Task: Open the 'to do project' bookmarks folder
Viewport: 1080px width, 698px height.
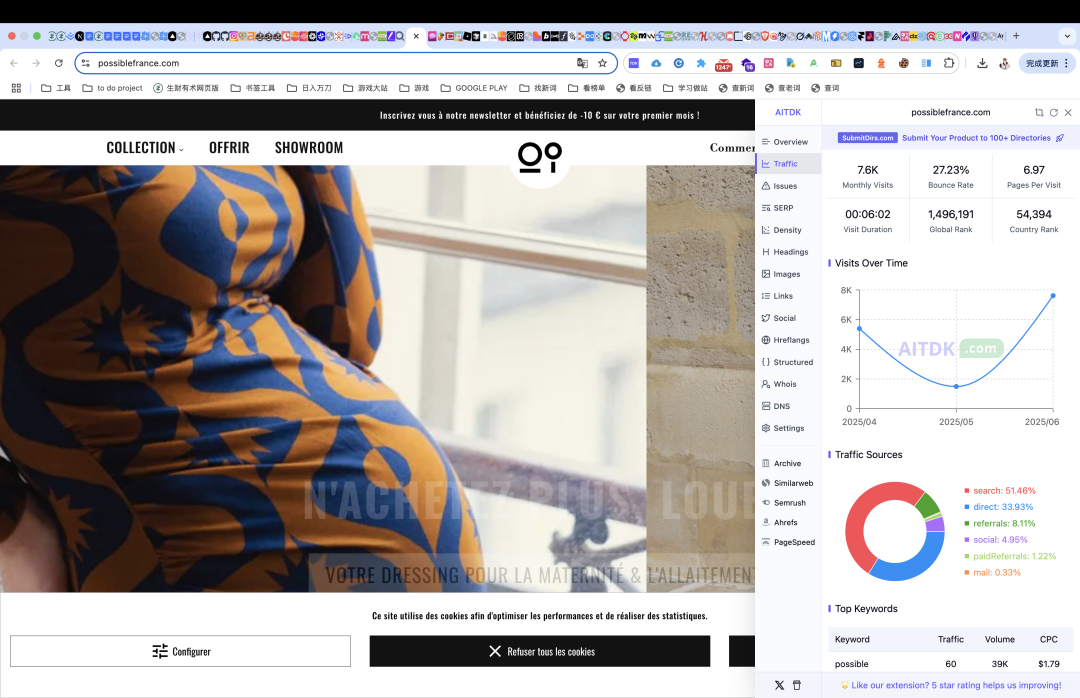Action: click(x=112, y=88)
